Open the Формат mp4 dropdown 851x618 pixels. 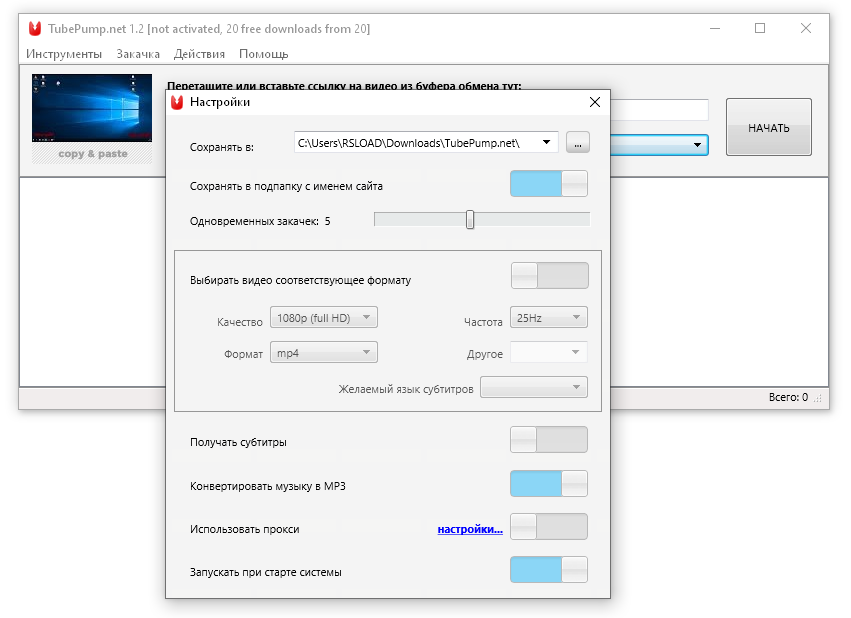pos(324,353)
